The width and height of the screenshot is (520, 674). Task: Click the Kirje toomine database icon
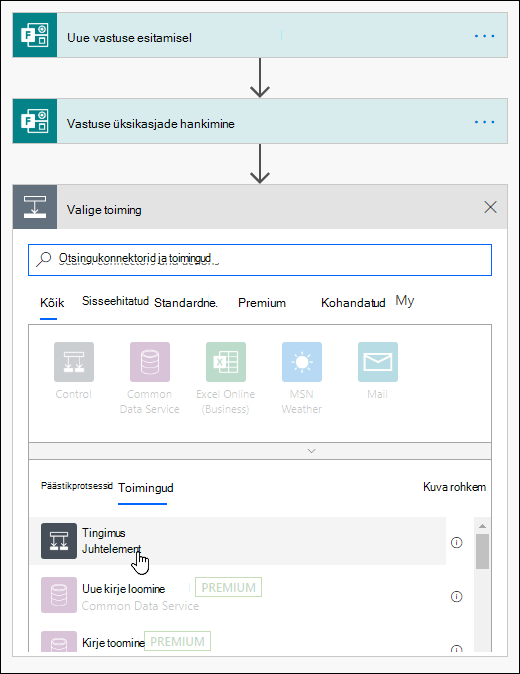59,642
